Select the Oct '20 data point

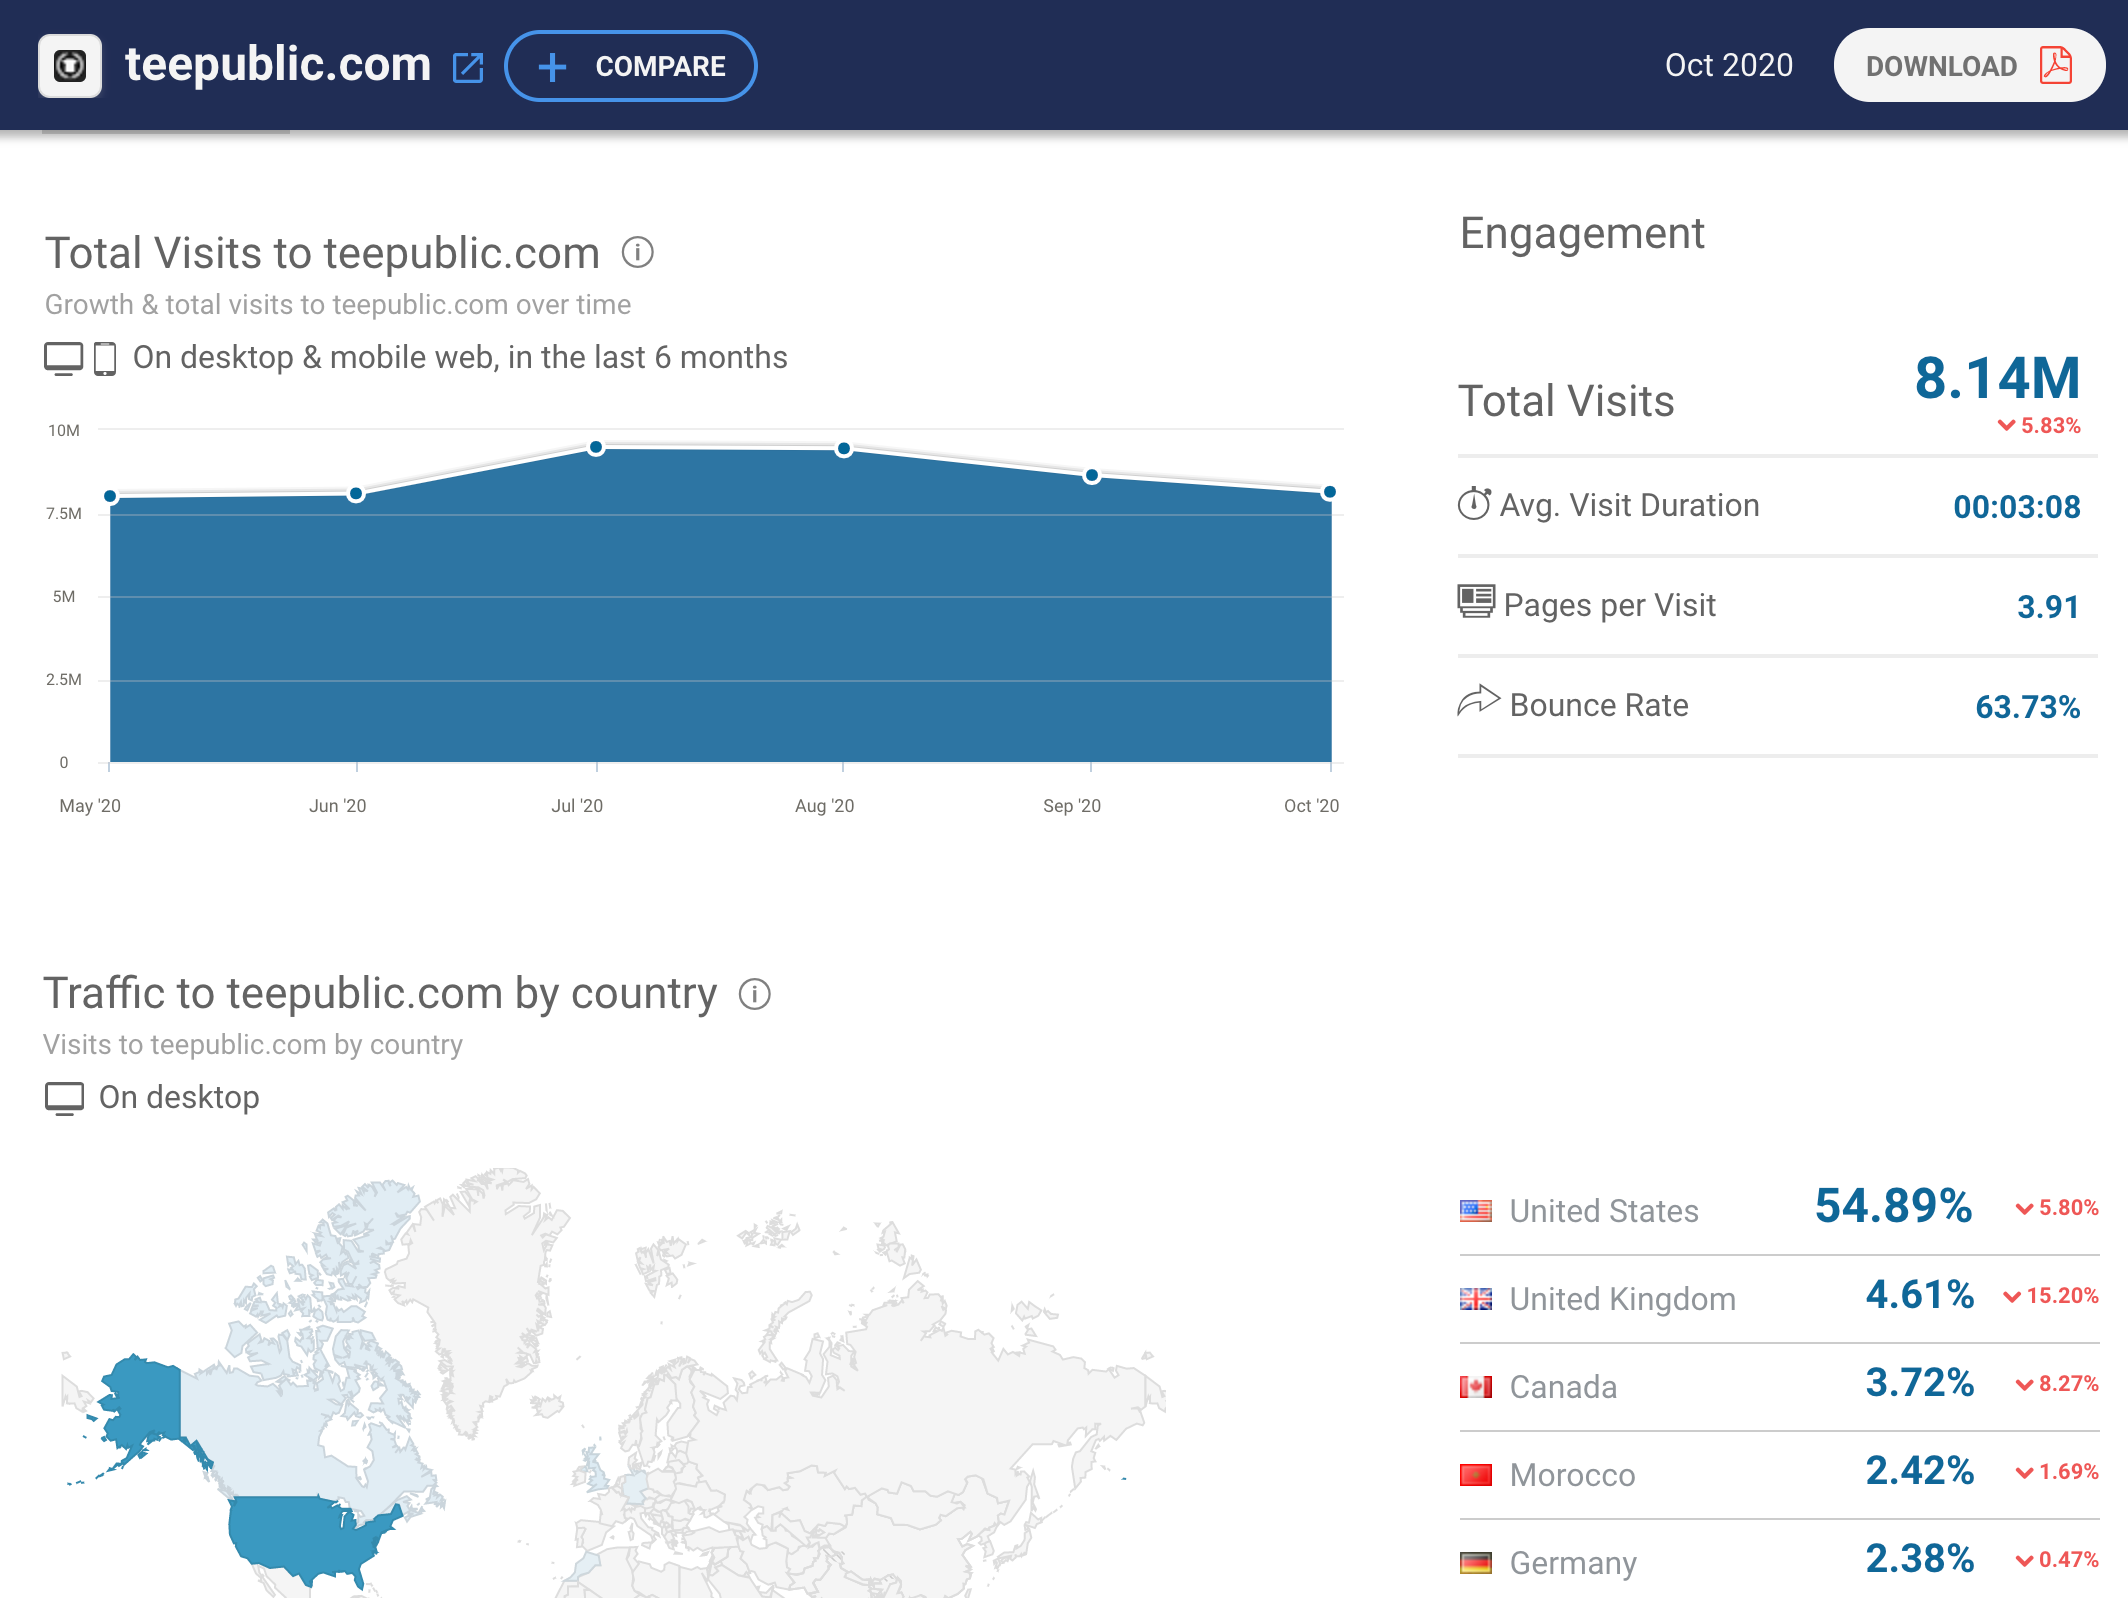click(x=1330, y=492)
